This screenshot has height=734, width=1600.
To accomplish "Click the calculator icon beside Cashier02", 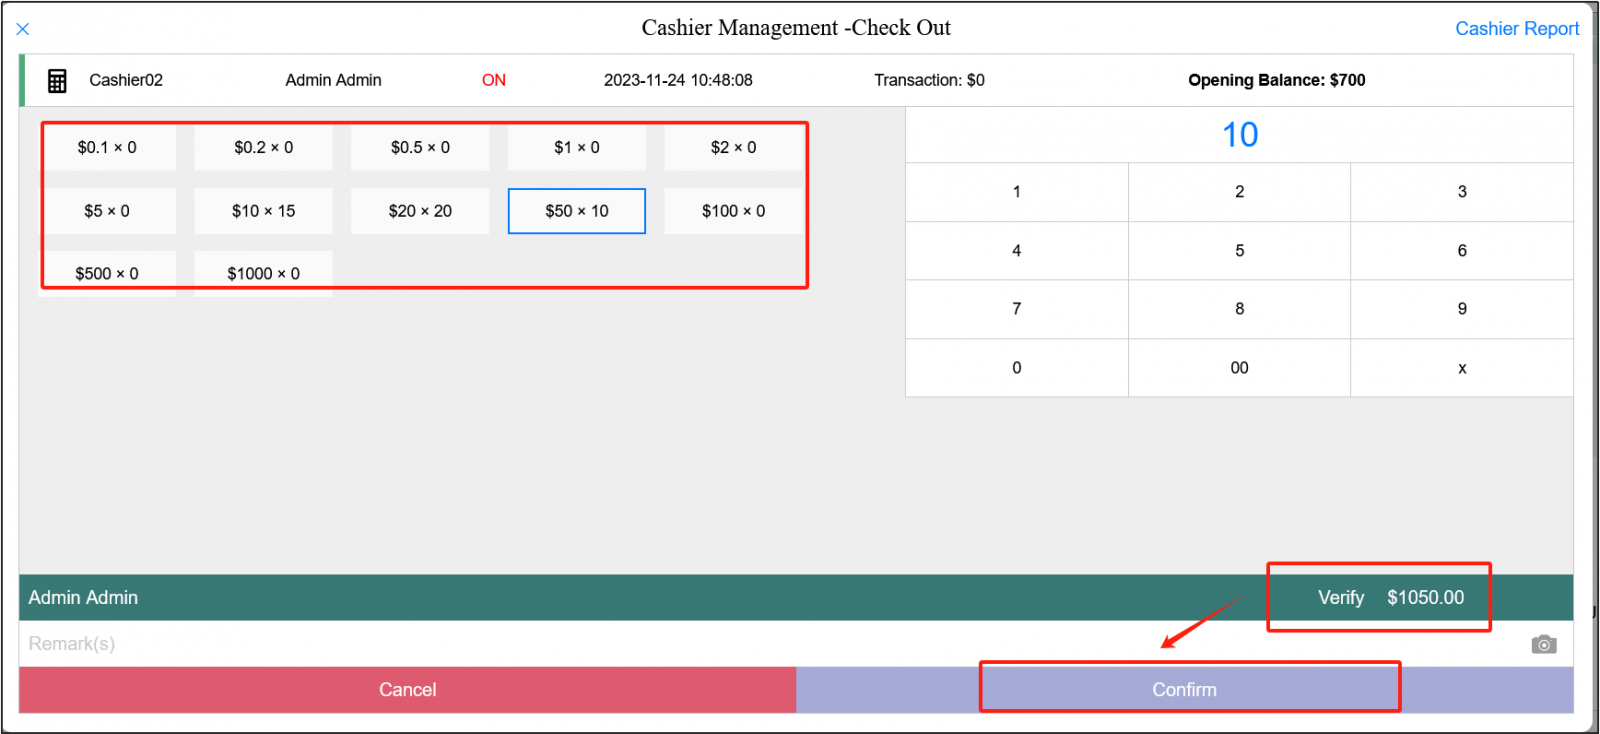I will pos(57,81).
